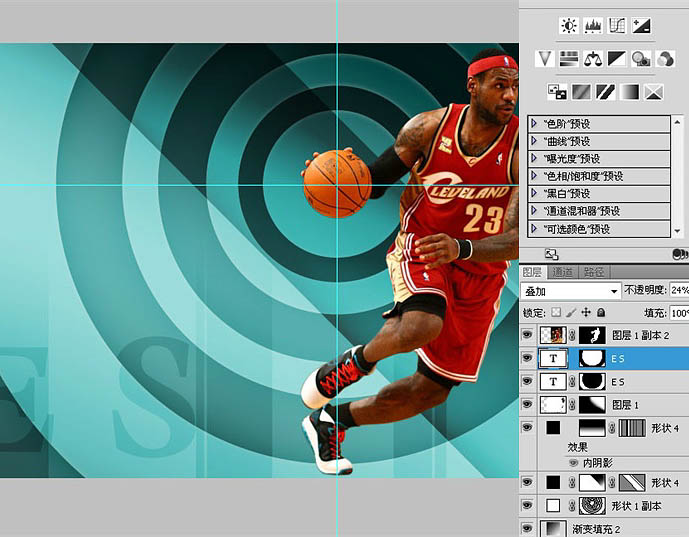This screenshot has width=689, height=537.
Task: Add a Hue/Saturation adjustment
Action: point(569,58)
